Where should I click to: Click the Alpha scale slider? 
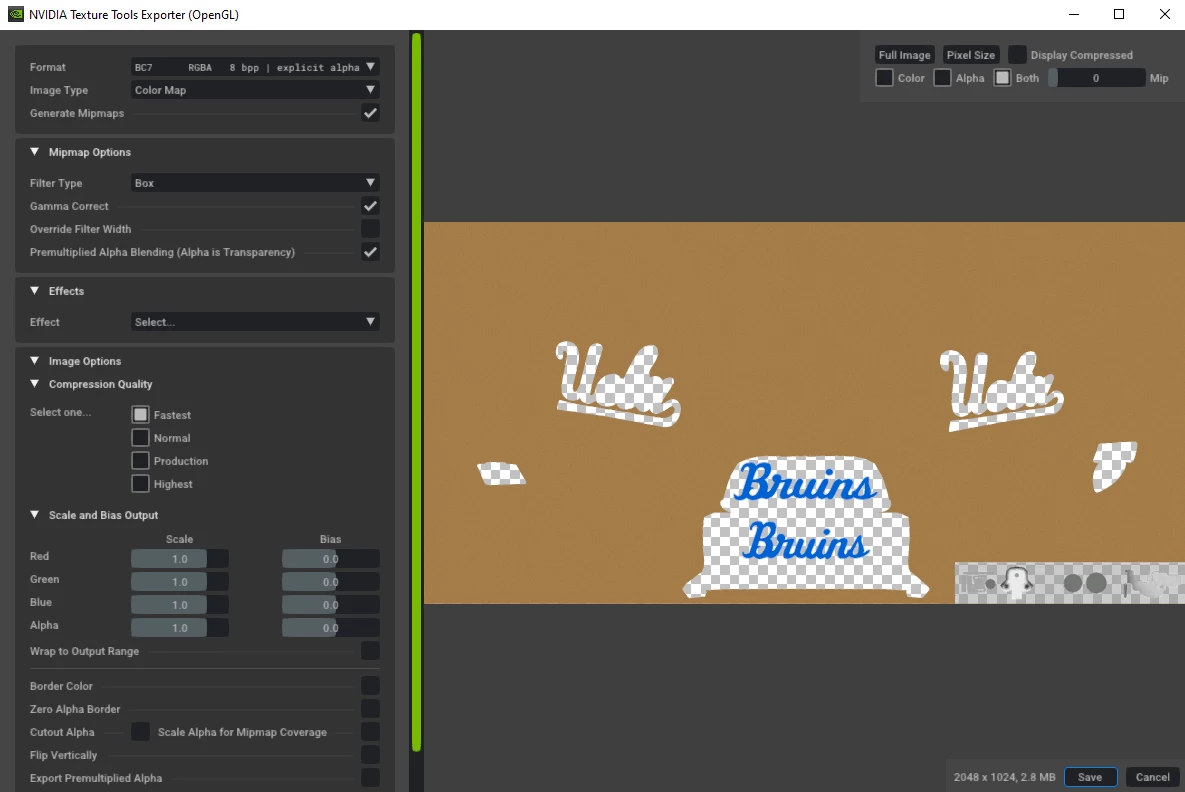point(180,628)
